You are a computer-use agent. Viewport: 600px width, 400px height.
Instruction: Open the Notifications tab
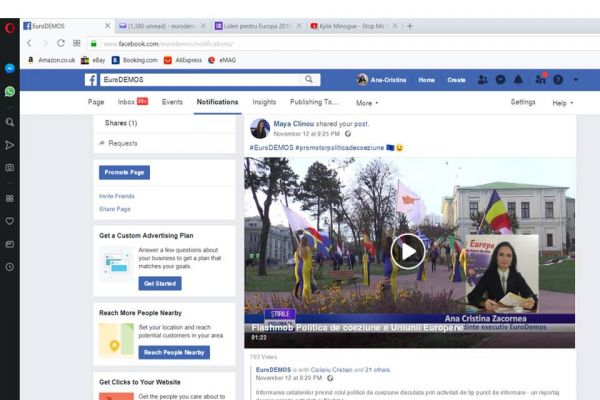tap(217, 102)
